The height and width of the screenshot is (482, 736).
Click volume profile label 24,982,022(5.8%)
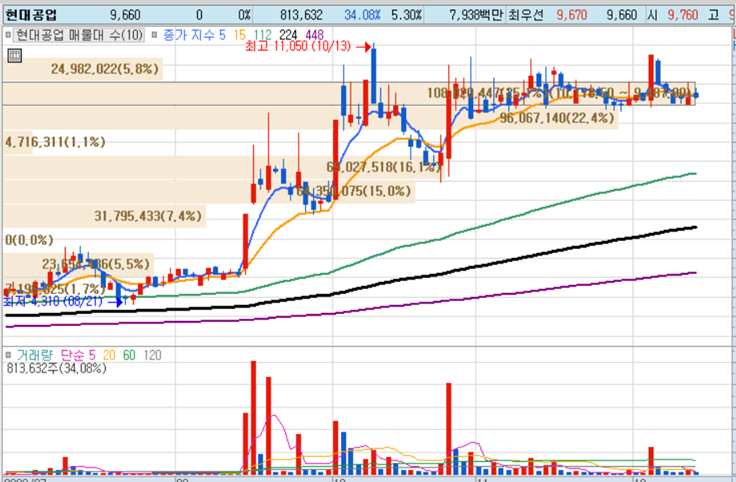point(105,69)
